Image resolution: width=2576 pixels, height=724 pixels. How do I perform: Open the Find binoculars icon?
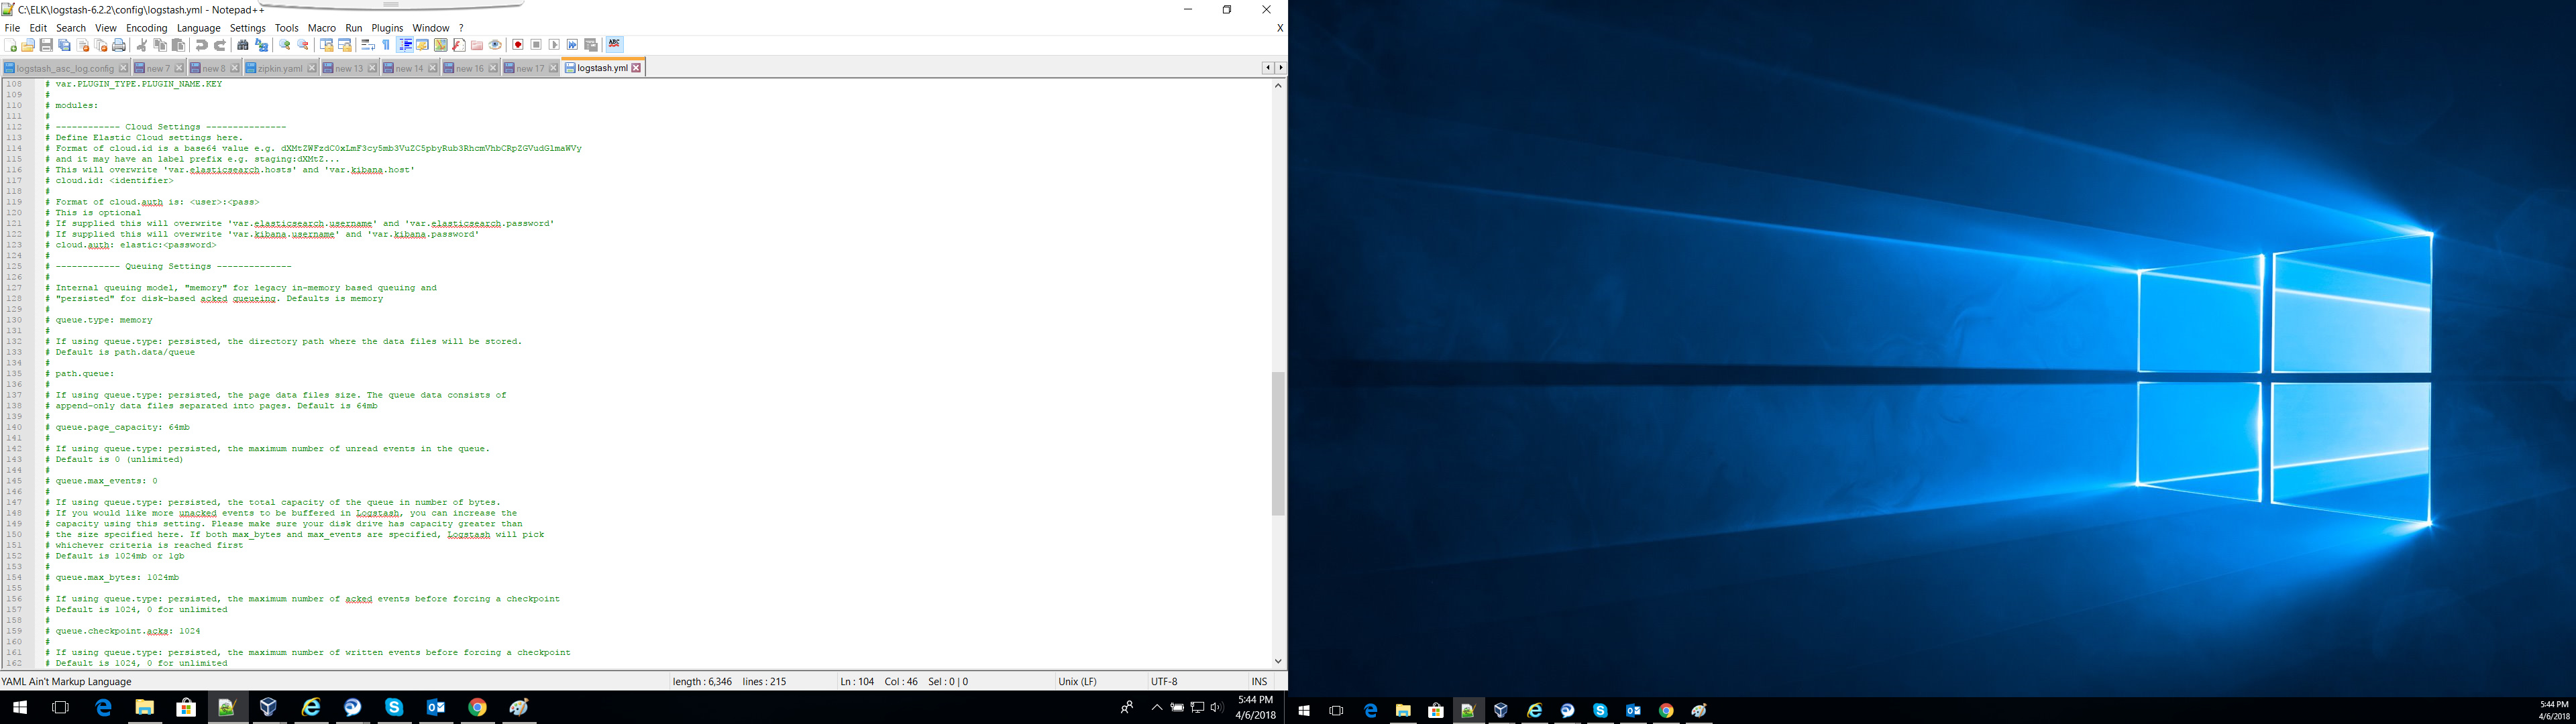click(243, 45)
